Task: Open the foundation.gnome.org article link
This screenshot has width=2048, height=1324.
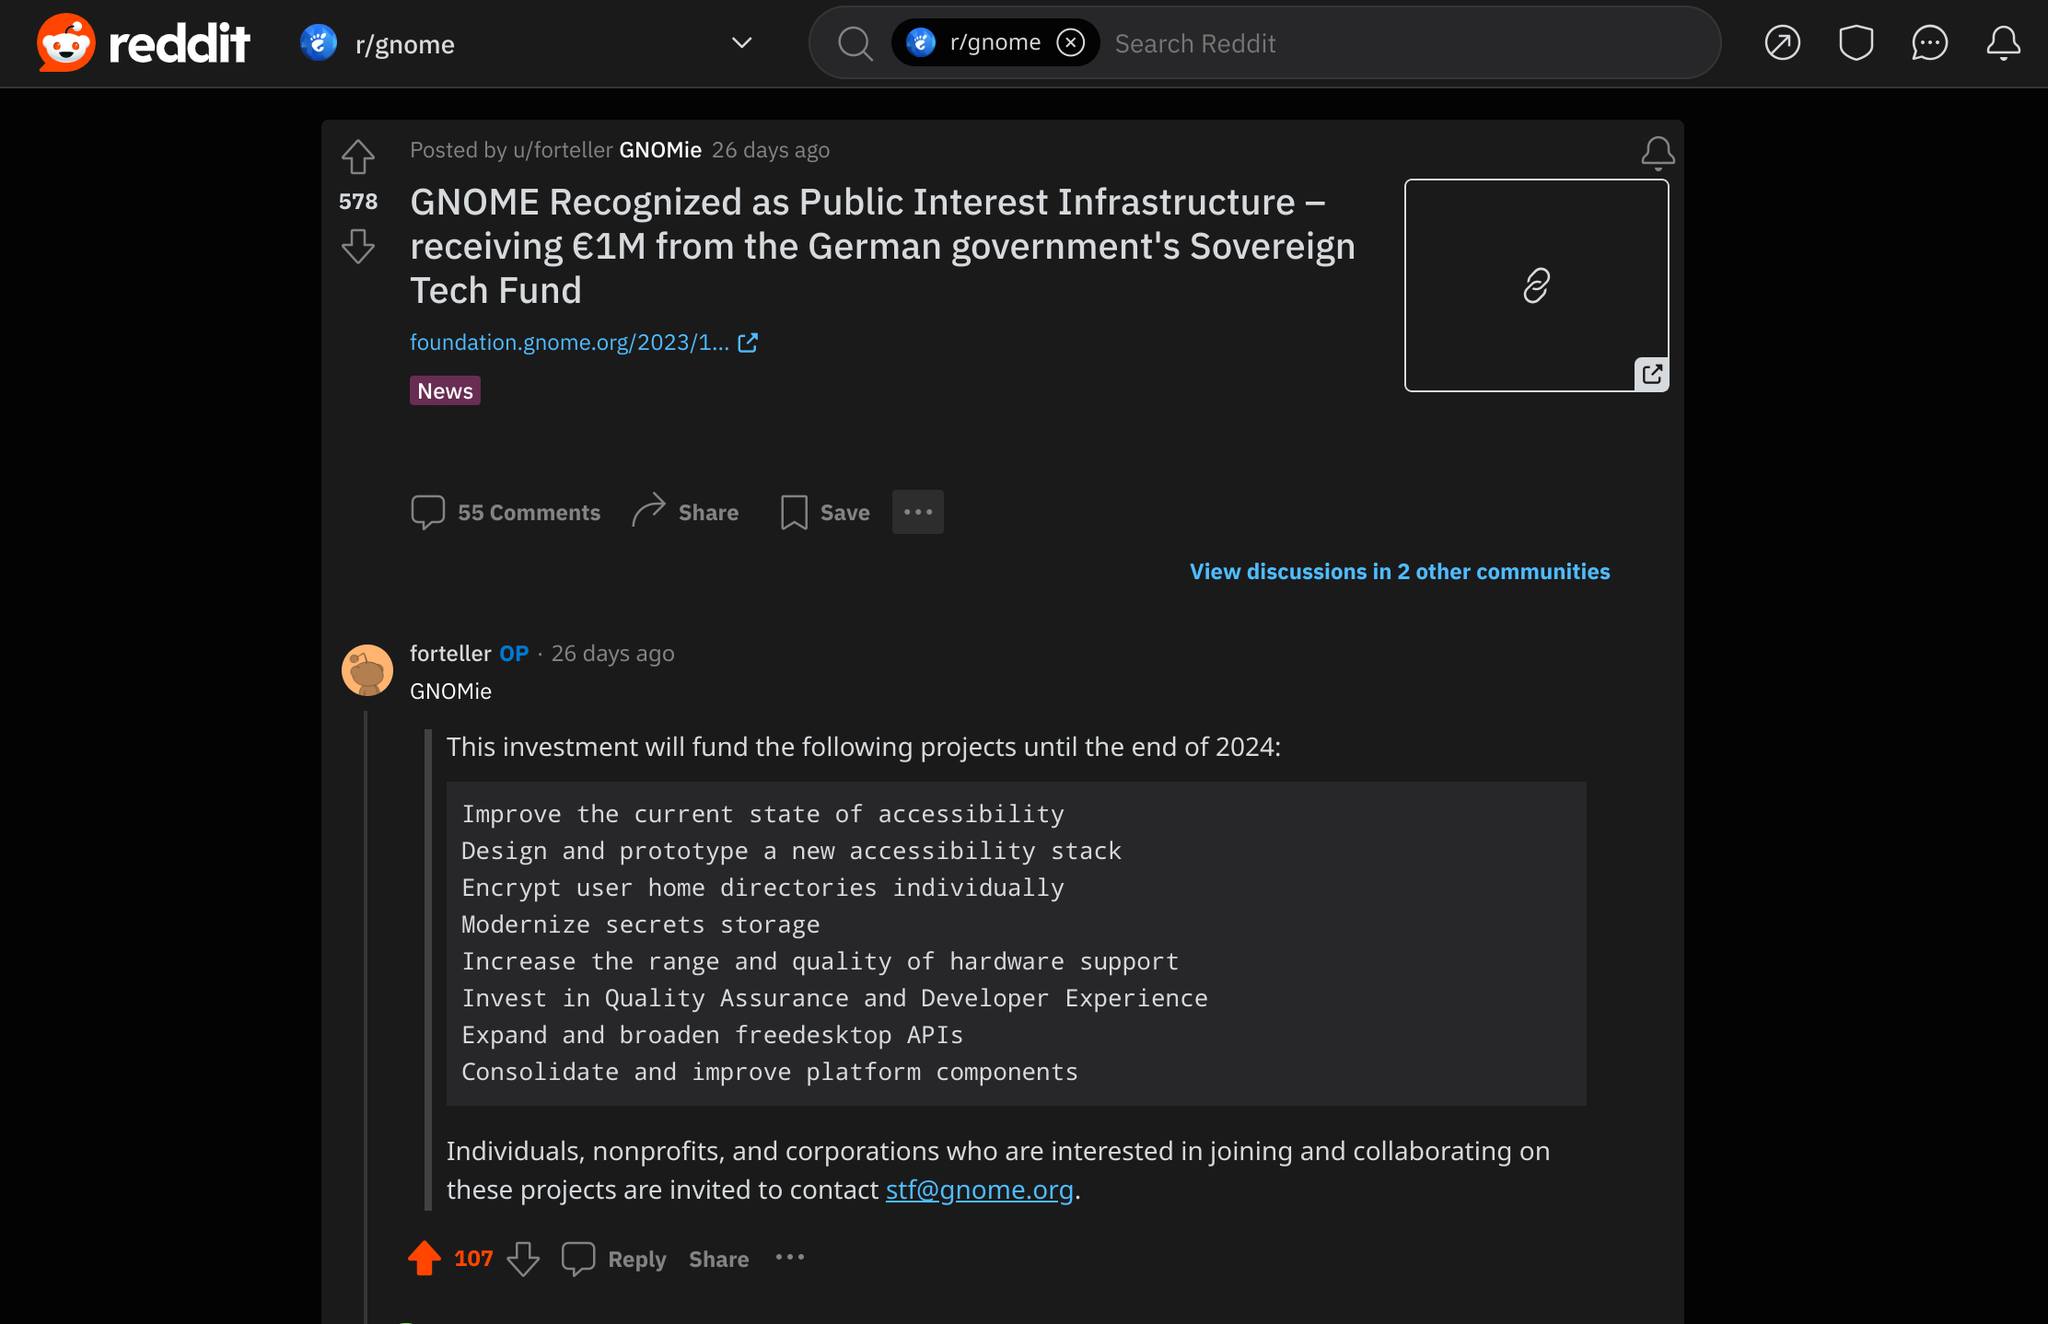Action: point(584,343)
